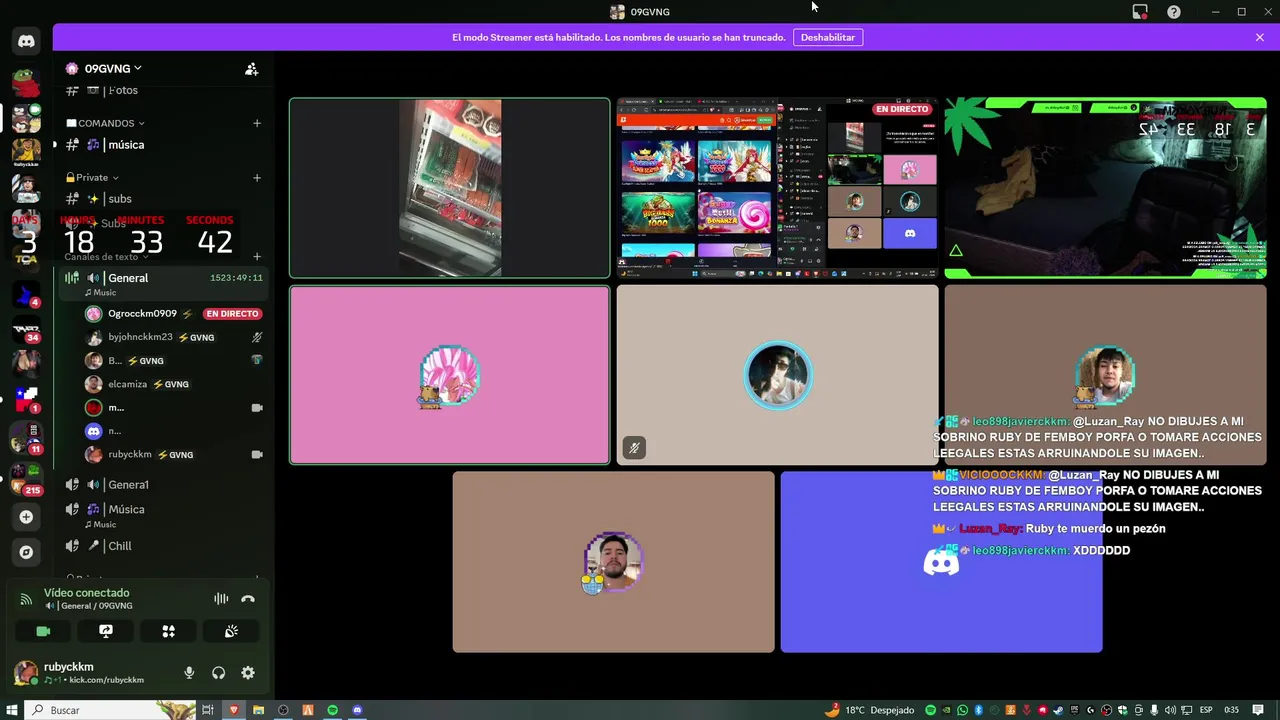Open the weather widget 18°C Despejado
Screen dimensions: 1280x720
click(869, 710)
